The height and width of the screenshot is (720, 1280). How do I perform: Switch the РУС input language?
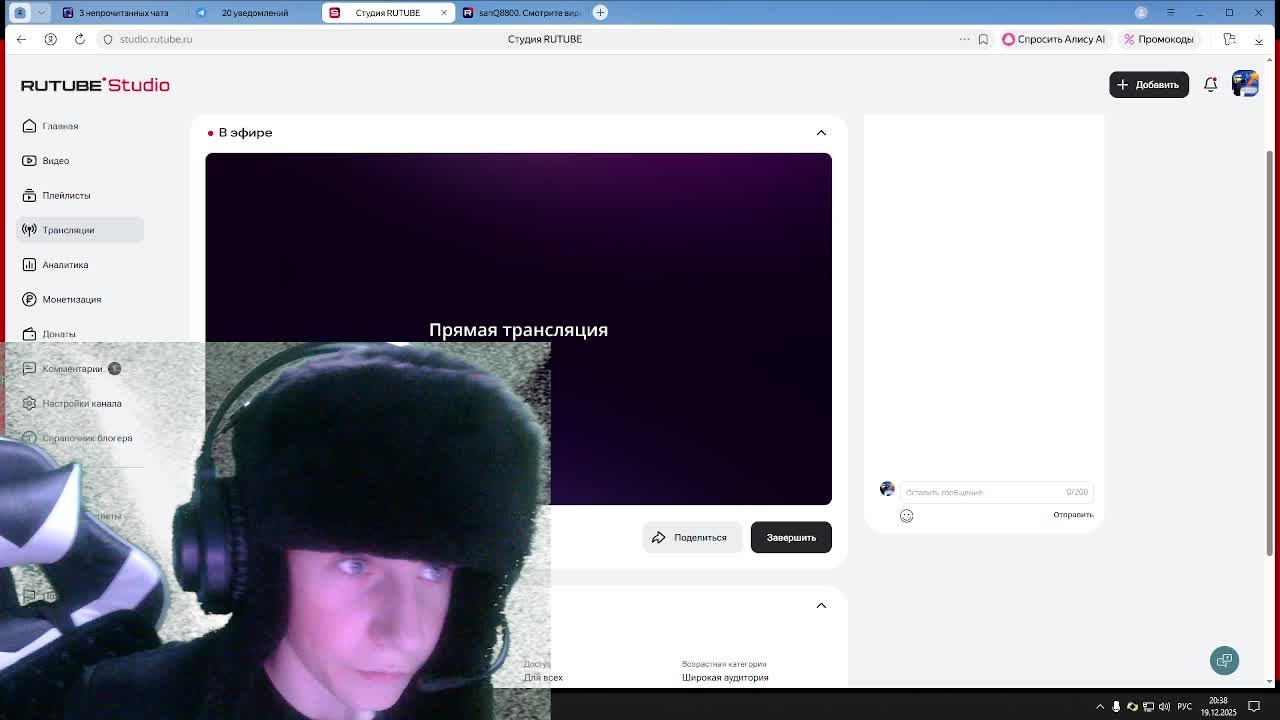[x=1184, y=707]
